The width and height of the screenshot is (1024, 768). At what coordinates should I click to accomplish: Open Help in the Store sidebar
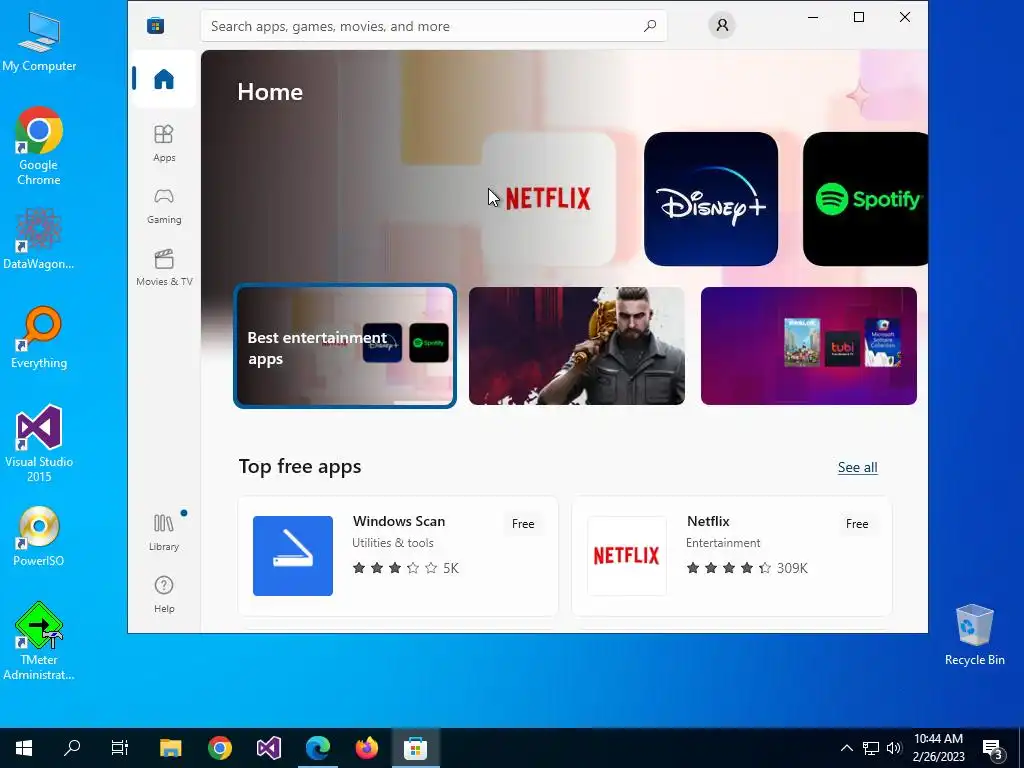(x=164, y=594)
